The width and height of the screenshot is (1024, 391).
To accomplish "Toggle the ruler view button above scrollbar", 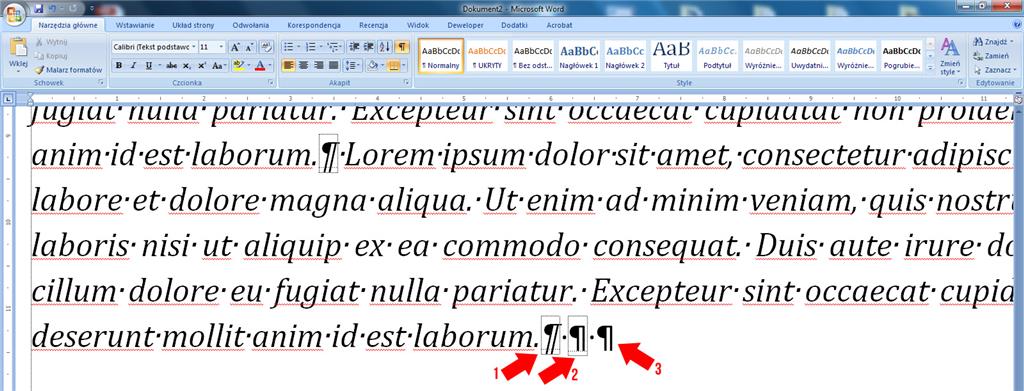I will [x=1019, y=99].
